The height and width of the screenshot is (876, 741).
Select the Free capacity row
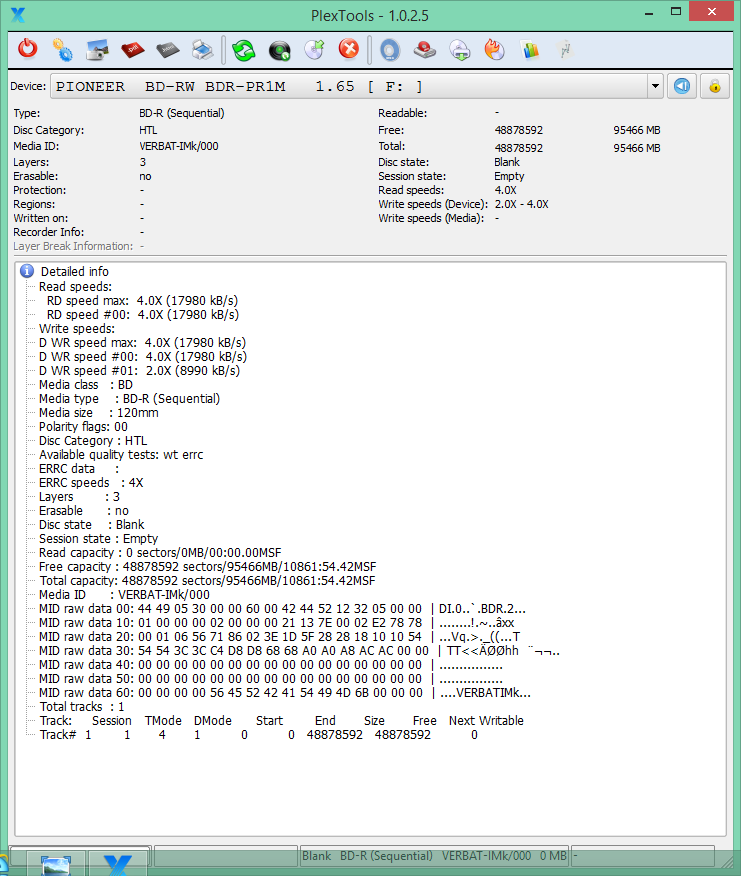(207, 566)
